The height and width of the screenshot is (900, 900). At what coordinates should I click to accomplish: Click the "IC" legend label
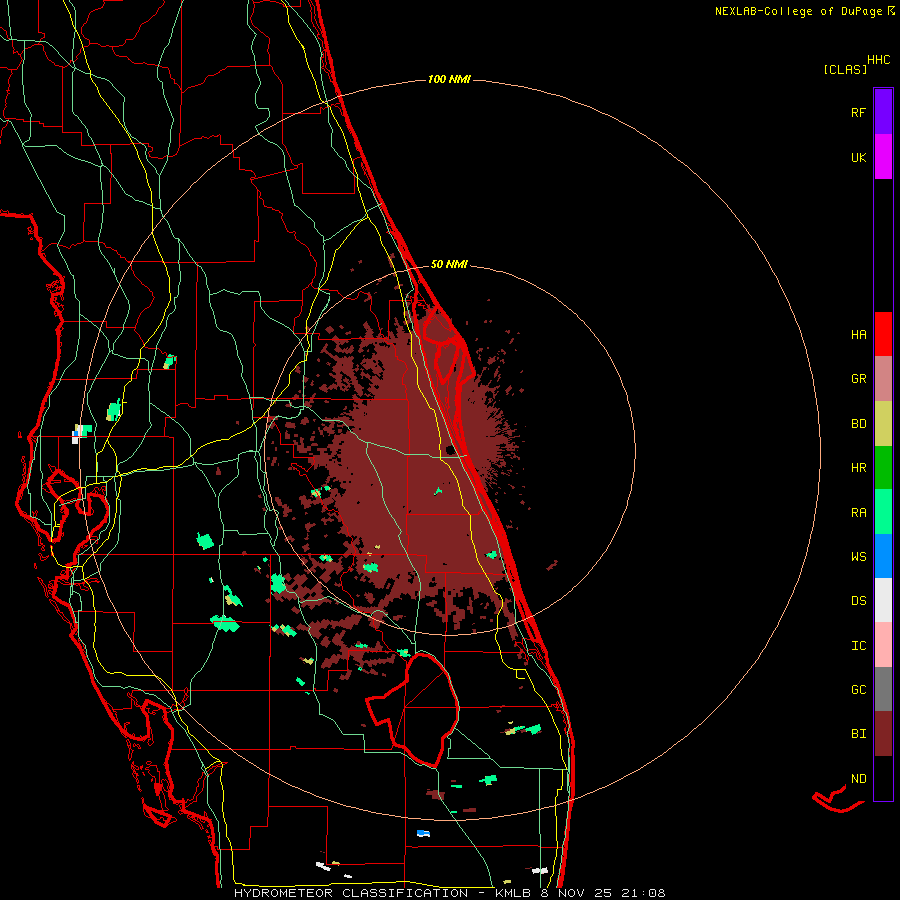[858, 646]
